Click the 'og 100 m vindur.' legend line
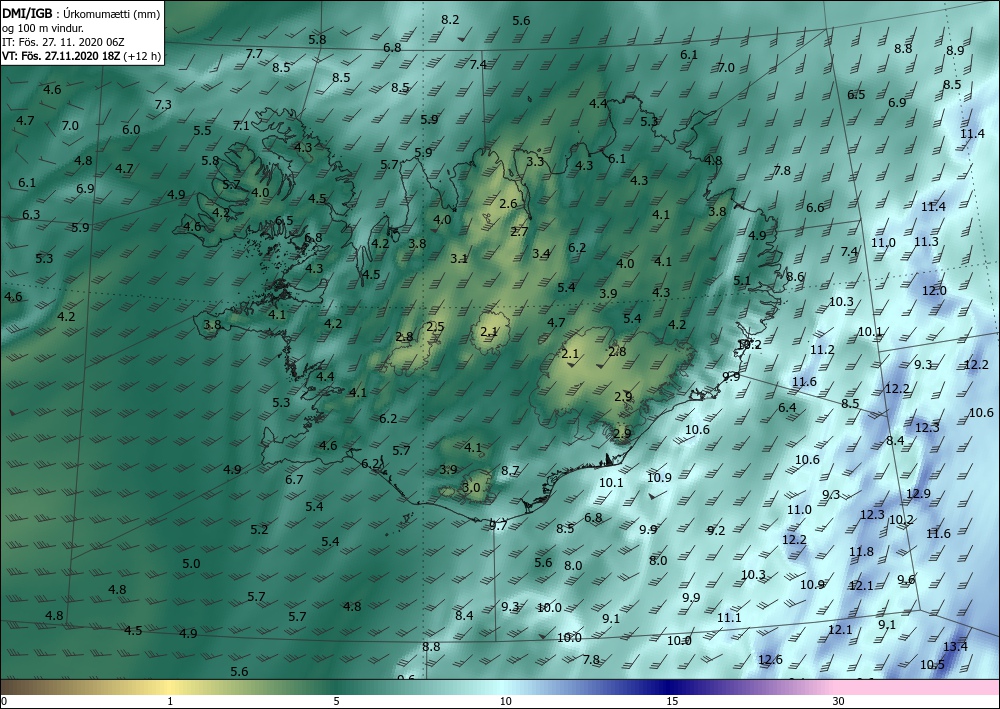1000x709 pixels. click(x=43, y=28)
